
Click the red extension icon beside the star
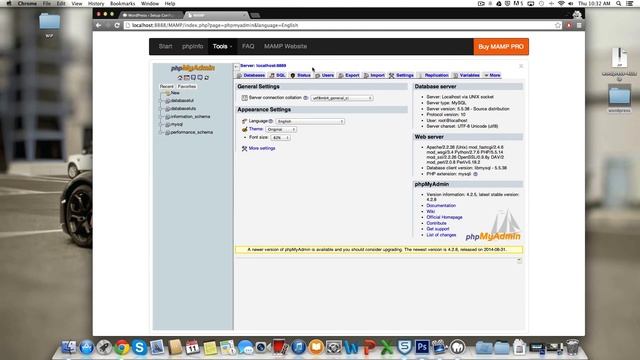(569, 25)
